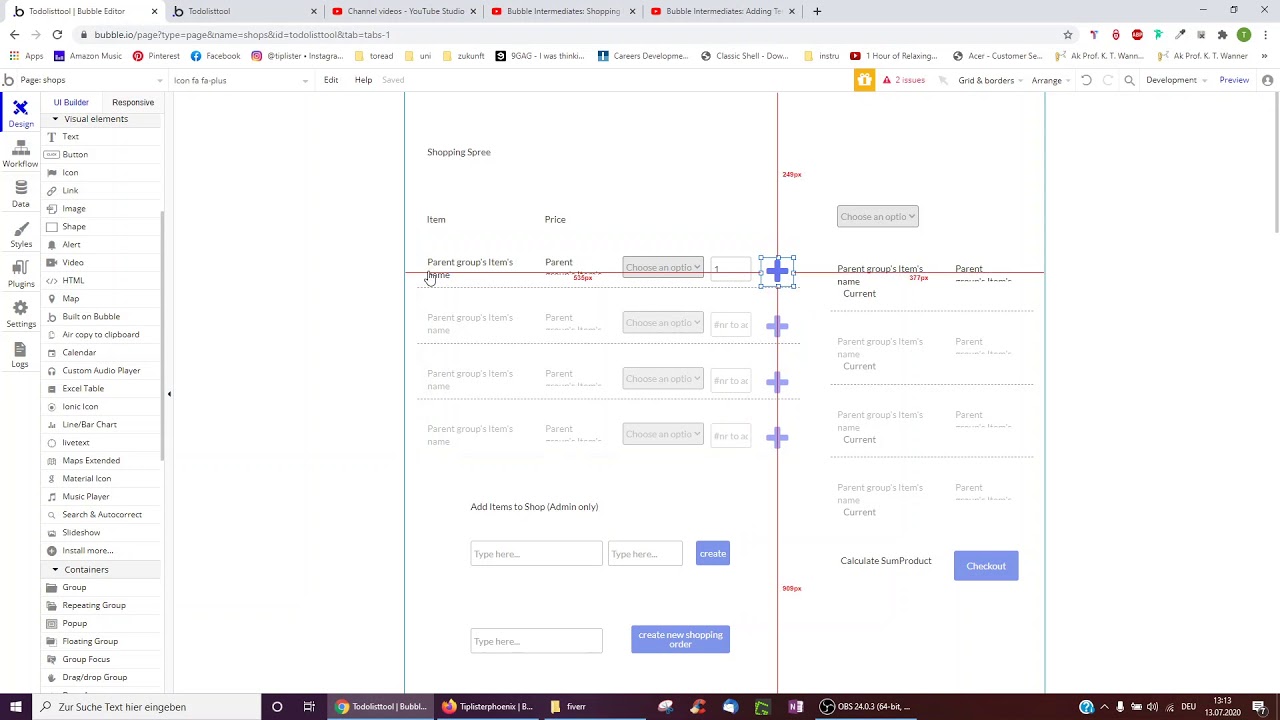Open the user account avatar in editor
This screenshot has height=720, width=1280.
pos(1267,80)
